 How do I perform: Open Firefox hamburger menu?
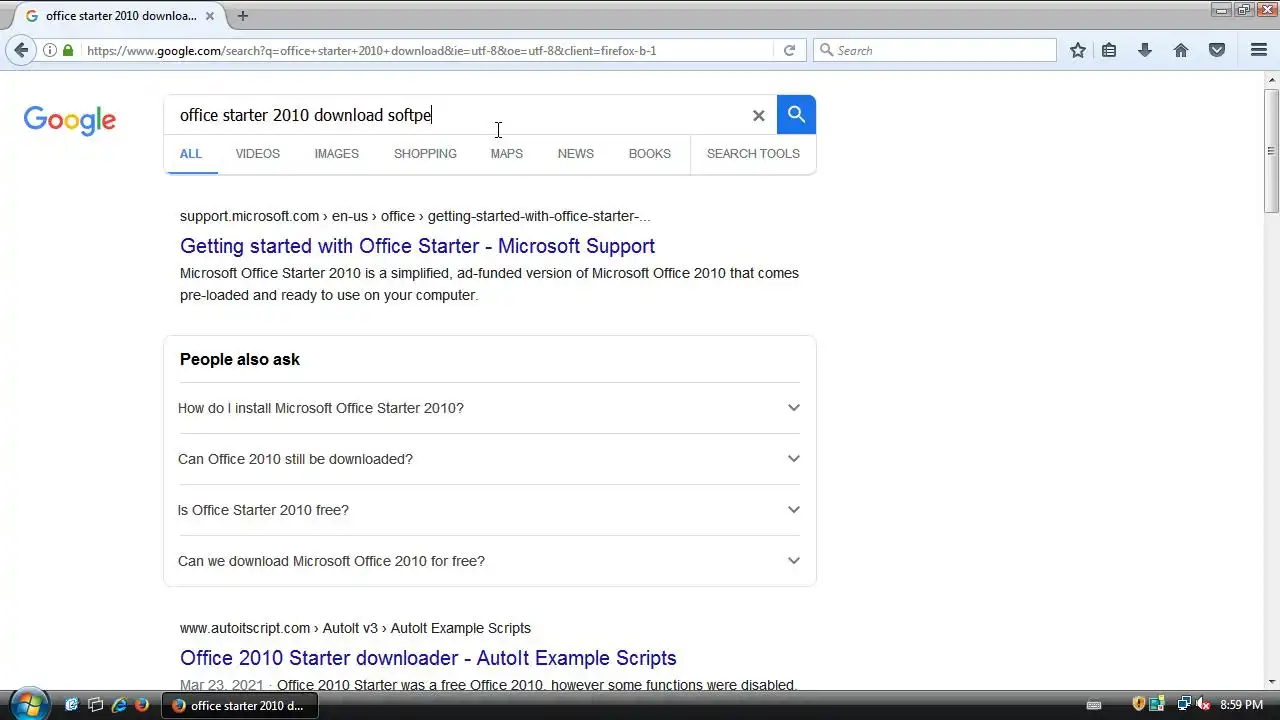(1259, 50)
